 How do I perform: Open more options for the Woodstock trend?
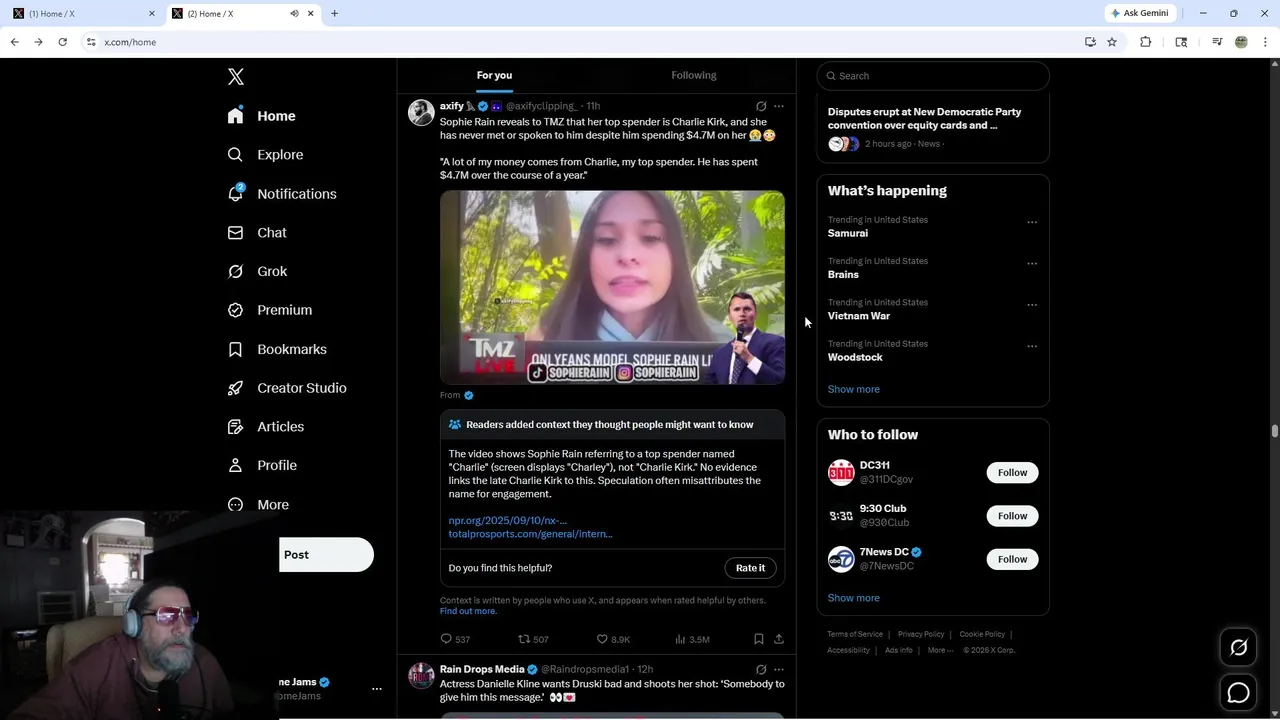[1032, 346]
